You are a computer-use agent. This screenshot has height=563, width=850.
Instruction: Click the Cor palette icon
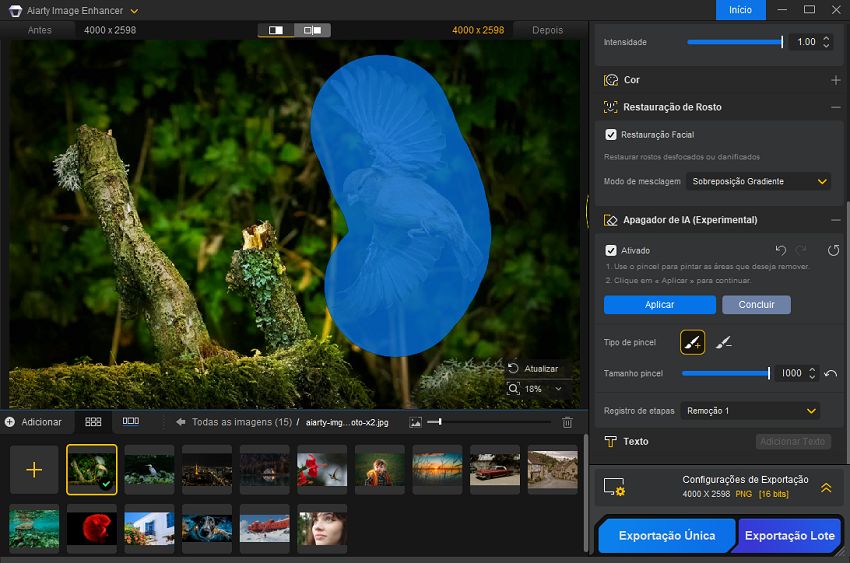(x=611, y=80)
